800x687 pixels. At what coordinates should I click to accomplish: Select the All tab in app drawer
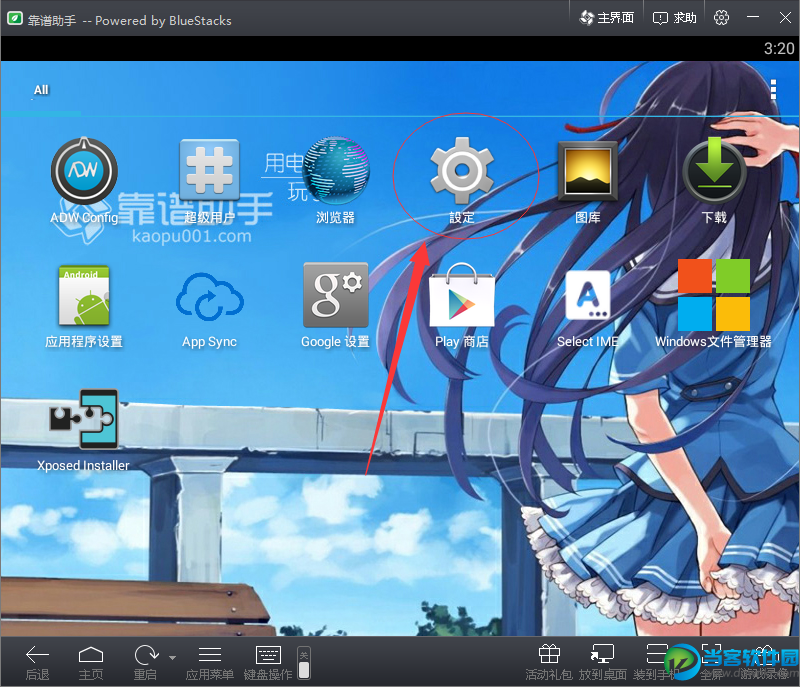tap(41, 90)
